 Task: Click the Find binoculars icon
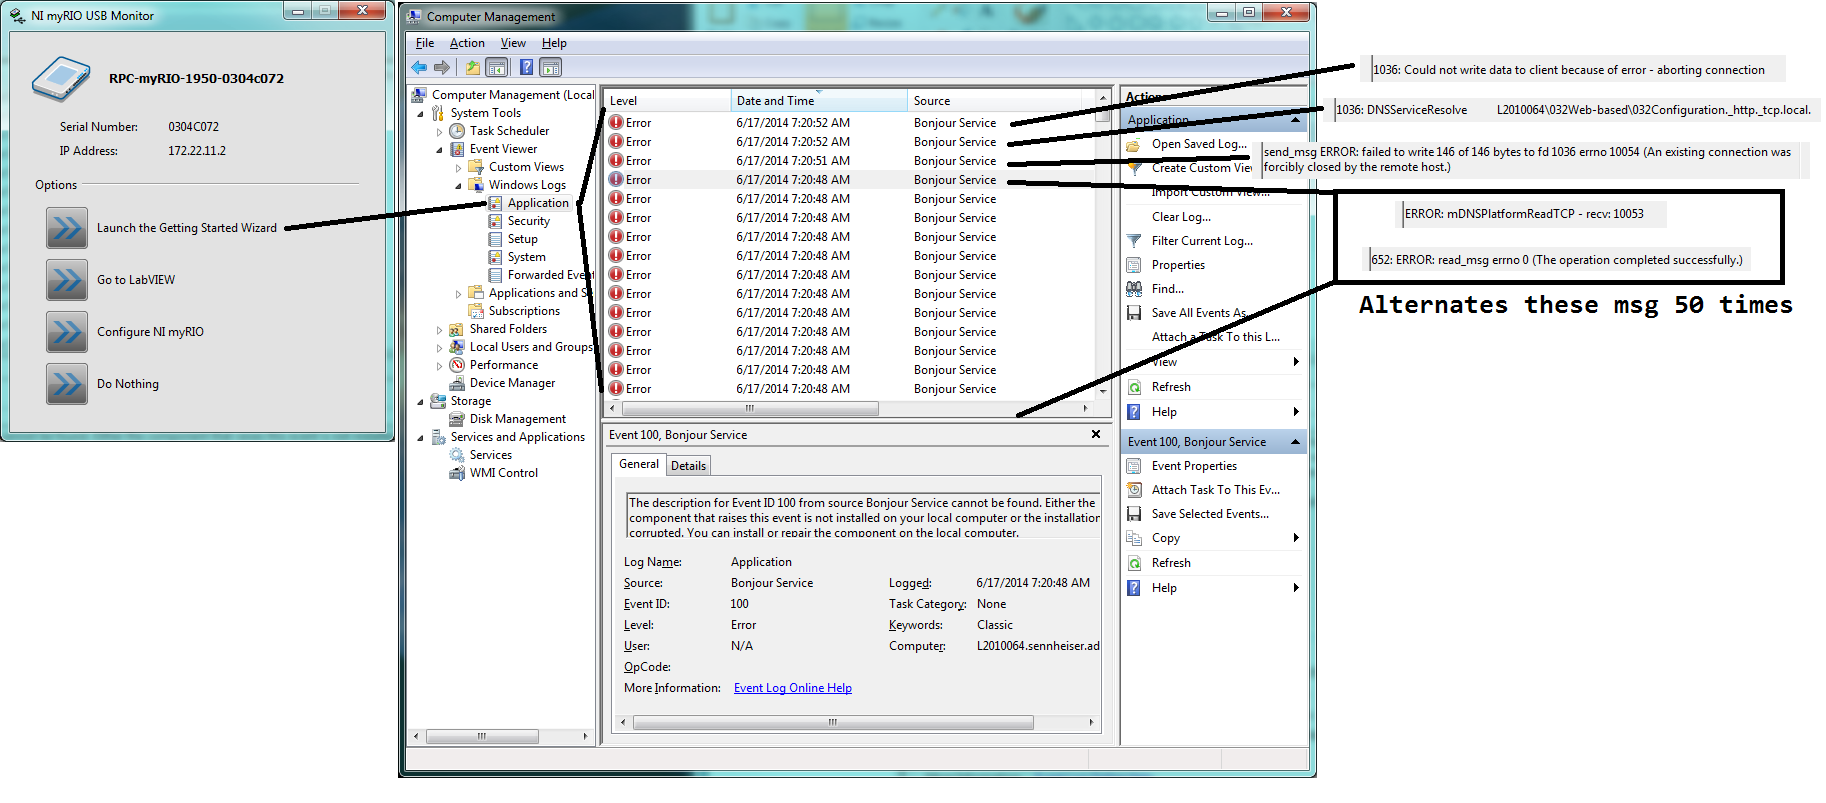(1134, 289)
